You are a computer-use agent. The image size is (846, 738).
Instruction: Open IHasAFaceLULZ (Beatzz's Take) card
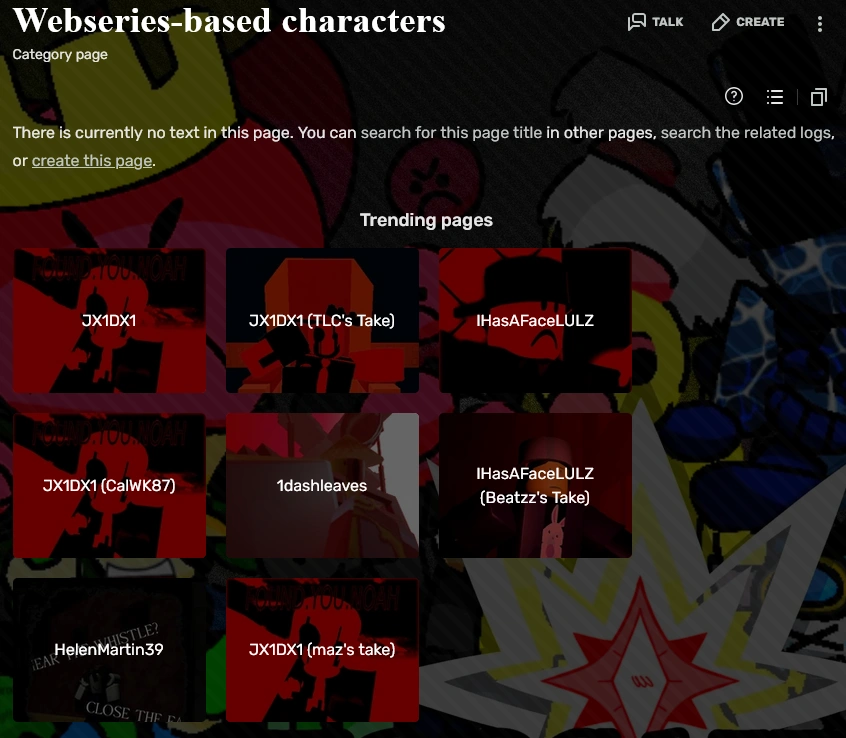(x=535, y=486)
